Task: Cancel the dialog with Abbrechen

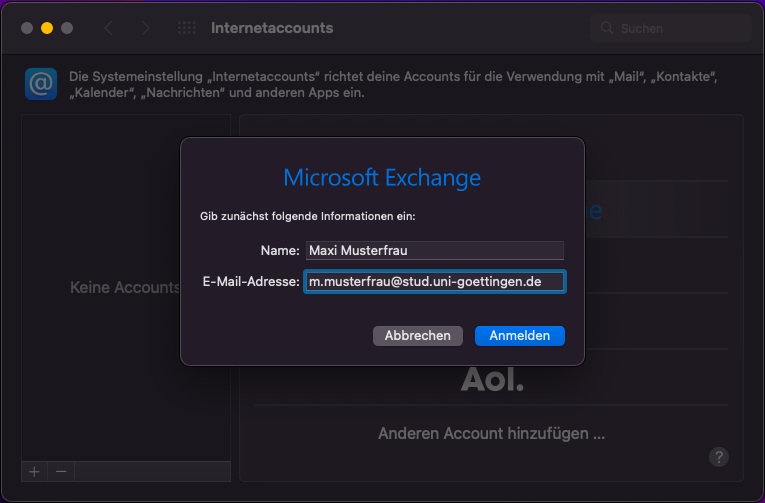Action: click(418, 336)
